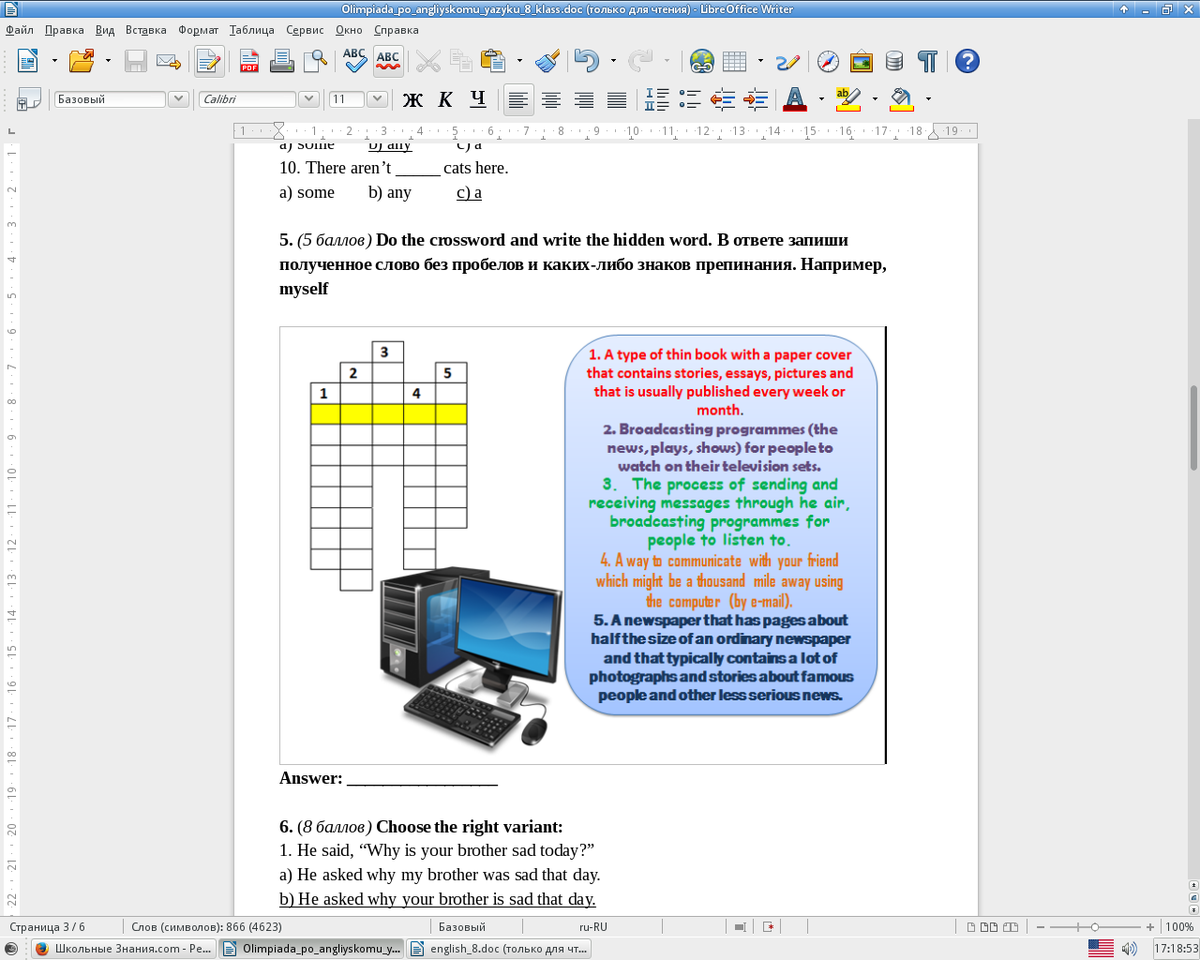This screenshot has width=1200, height=960.
Task: Open Gallery picture icon
Action: tap(861, 62)
